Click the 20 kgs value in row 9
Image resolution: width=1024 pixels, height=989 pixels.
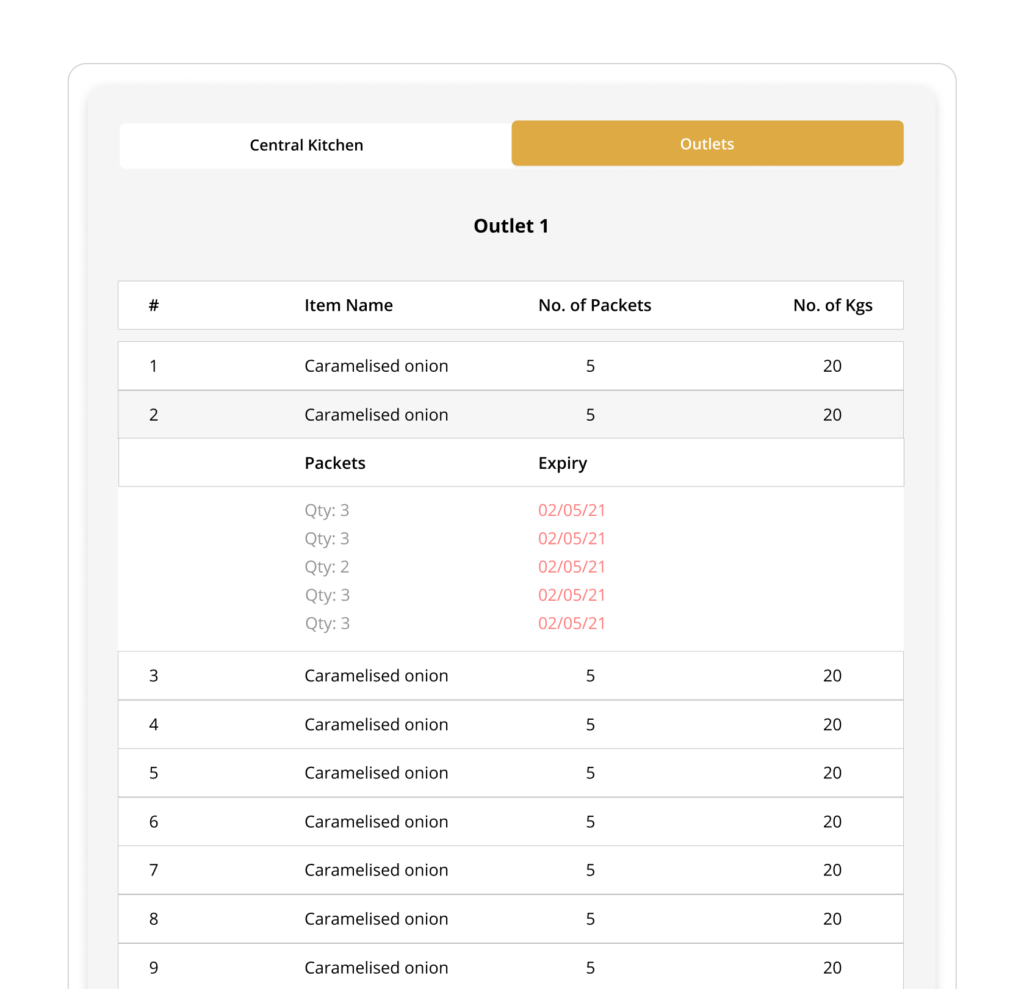832,967
